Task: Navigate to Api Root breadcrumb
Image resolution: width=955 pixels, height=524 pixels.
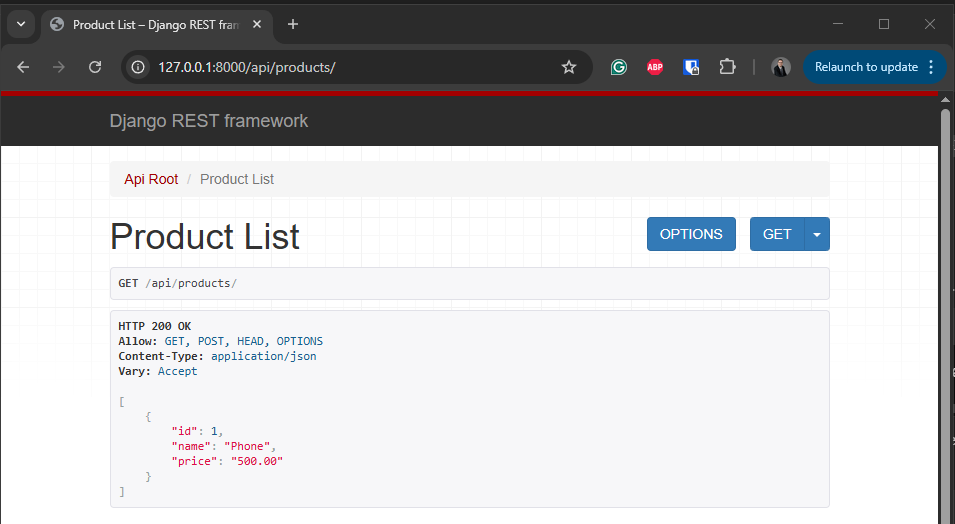Action: 151,179
